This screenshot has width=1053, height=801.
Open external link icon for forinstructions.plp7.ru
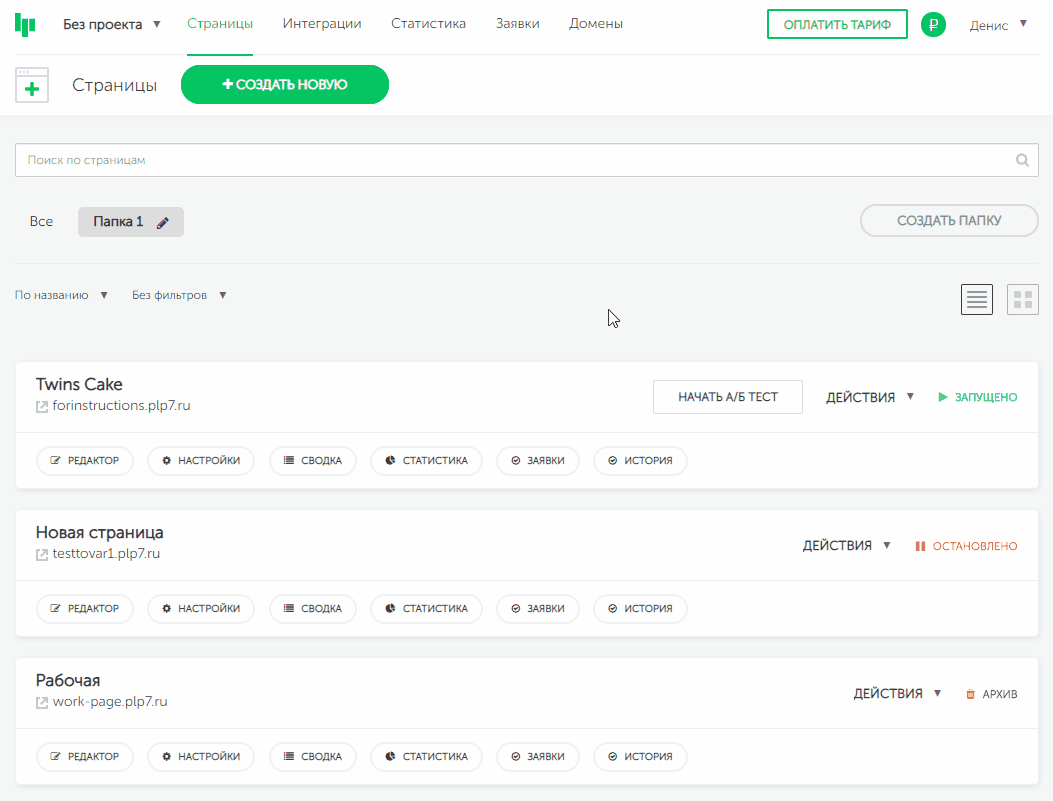pos(42,407)
